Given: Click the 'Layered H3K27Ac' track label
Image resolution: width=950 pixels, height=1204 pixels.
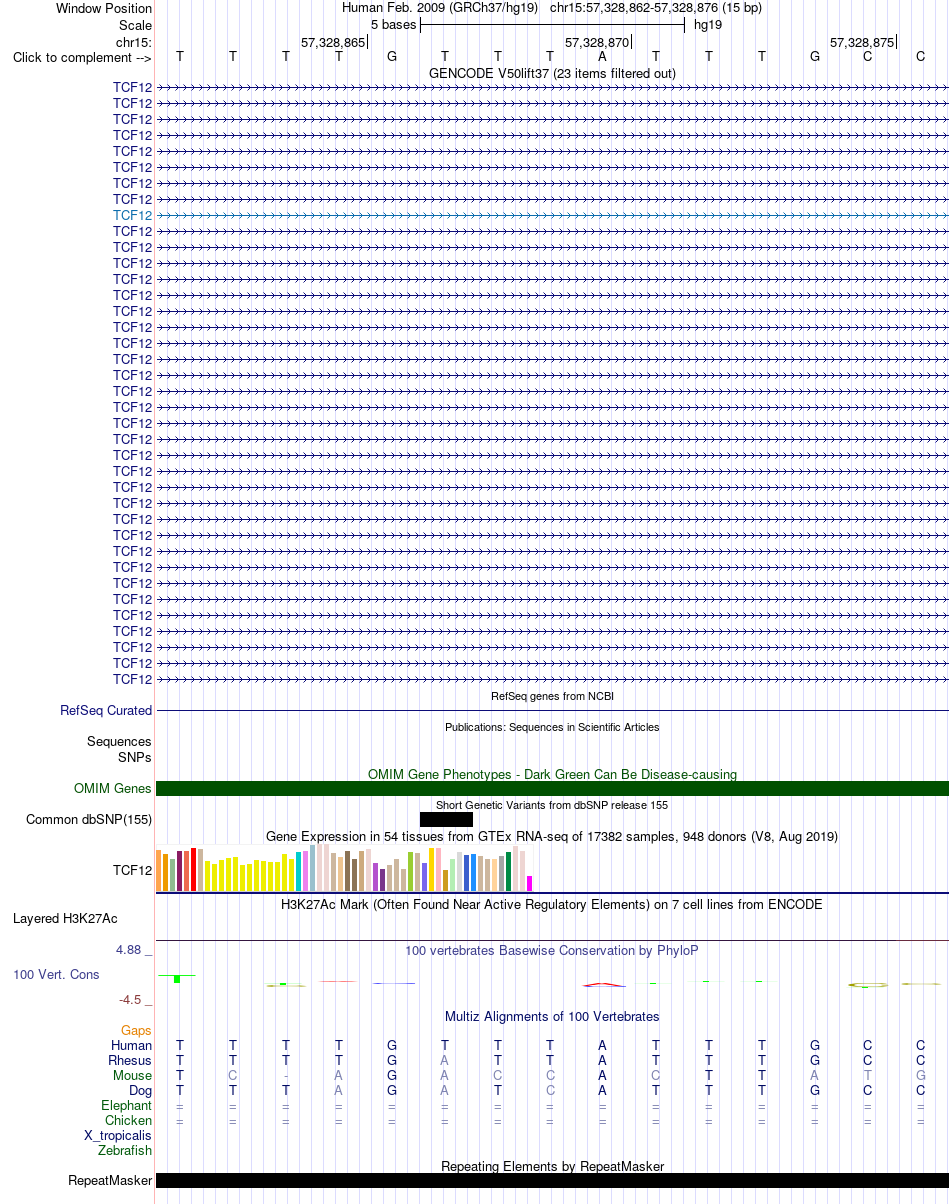Looking at the screenshot, I should (x=65, y=918).
